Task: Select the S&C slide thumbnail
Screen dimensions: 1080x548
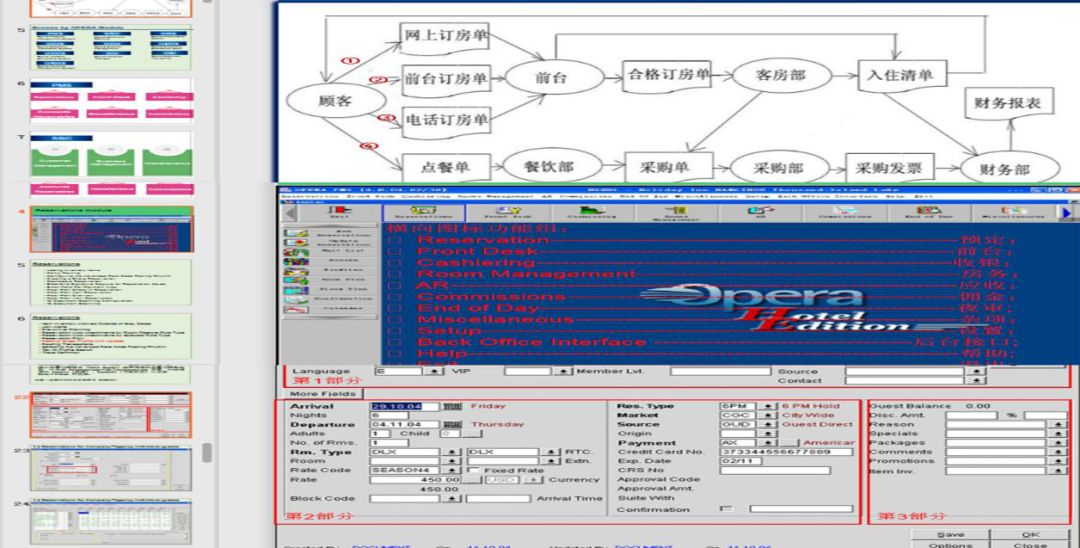Action: click(x=111, y=154)
